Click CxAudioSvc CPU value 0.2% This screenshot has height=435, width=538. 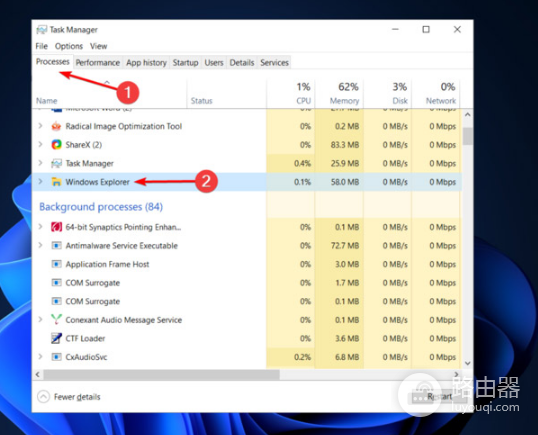pos(302,357)
